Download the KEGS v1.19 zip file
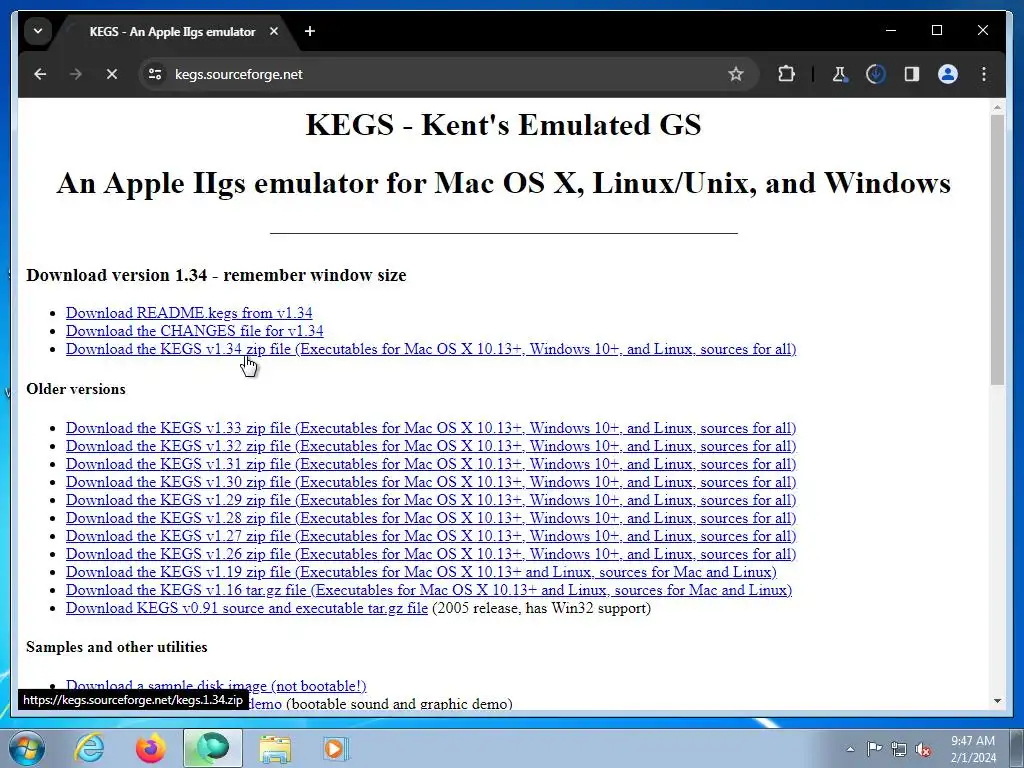 point(421,572)
